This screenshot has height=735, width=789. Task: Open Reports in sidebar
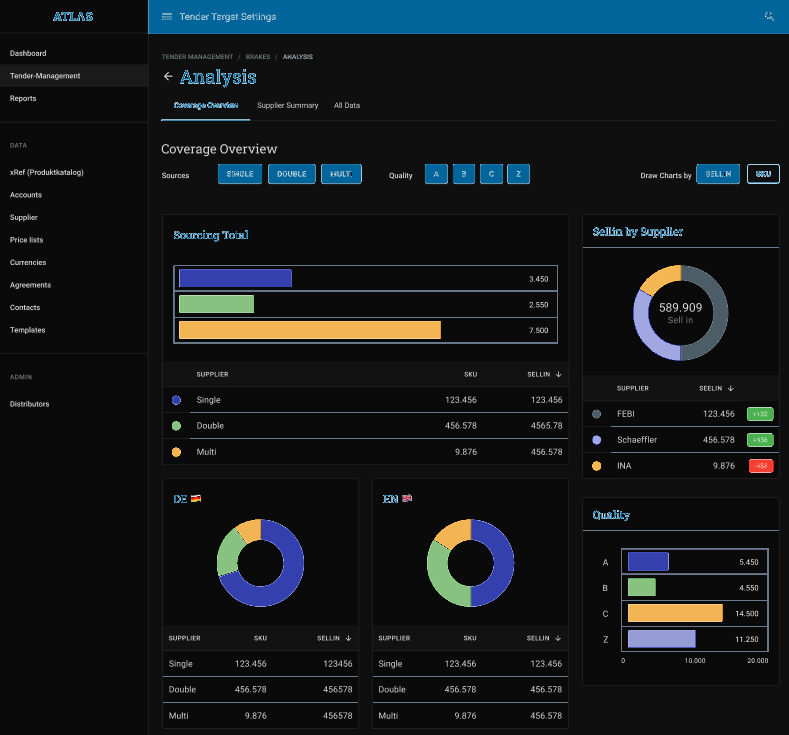tap(74, 99)
